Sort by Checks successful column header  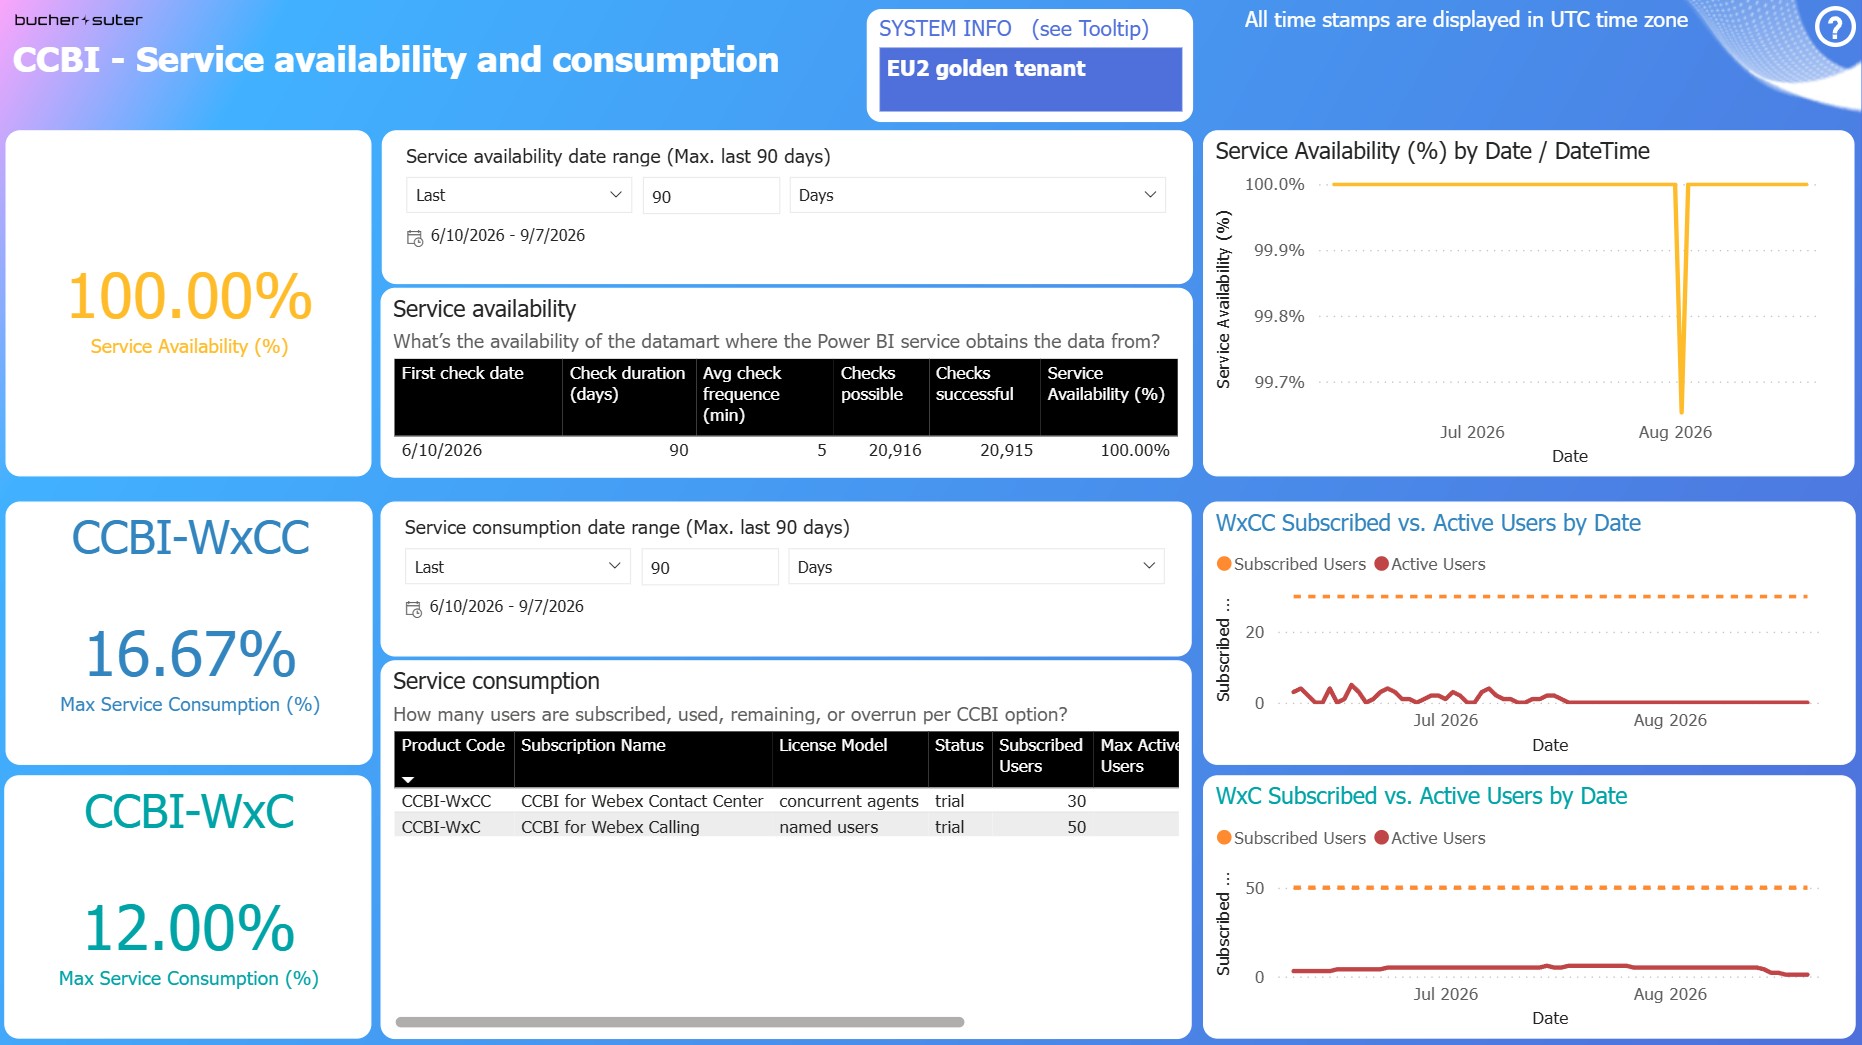click(x=984, y=396)
